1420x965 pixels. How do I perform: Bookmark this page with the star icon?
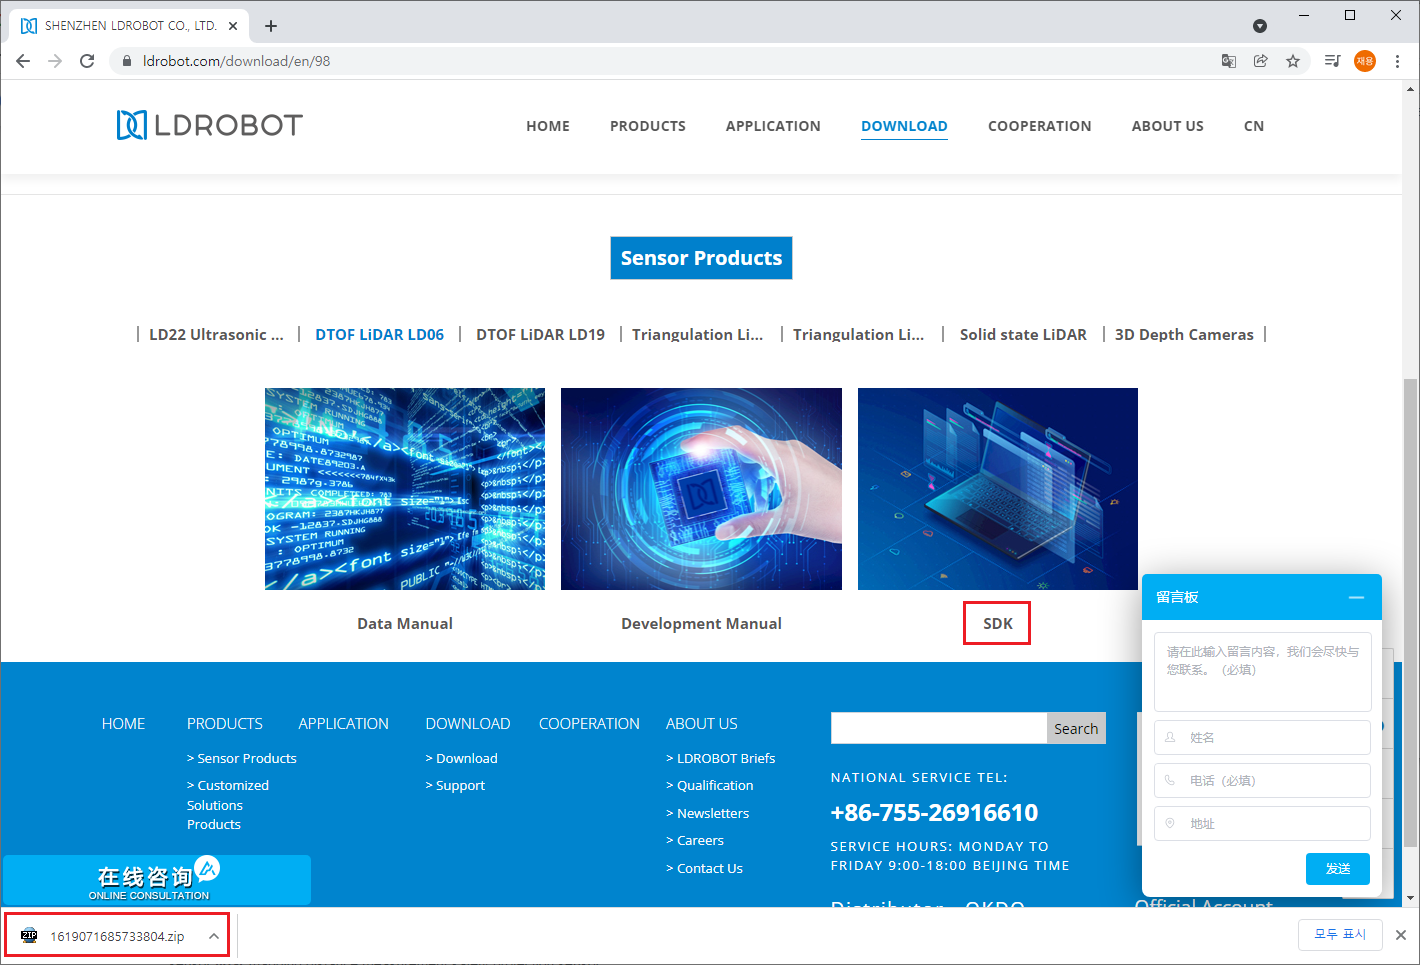(1293, 61)
